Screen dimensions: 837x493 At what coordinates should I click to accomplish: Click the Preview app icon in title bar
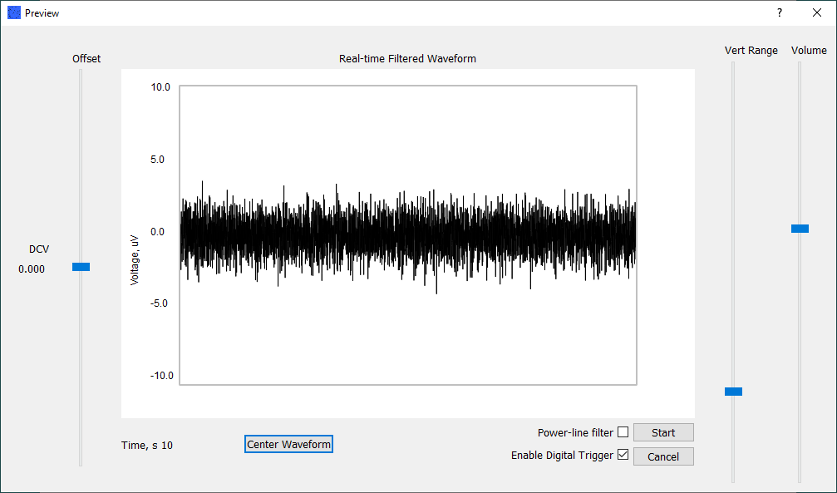coord(14,13)
